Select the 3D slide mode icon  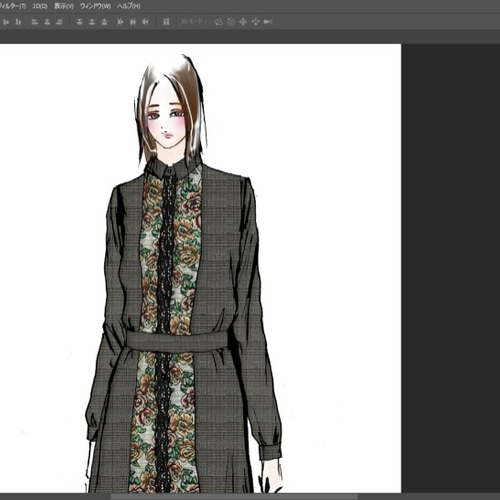click(x=256, y=22)
